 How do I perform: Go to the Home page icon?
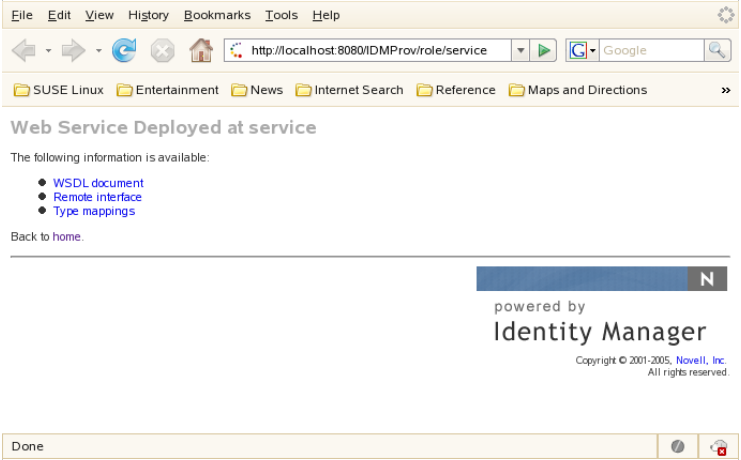(x=201, y=50)
